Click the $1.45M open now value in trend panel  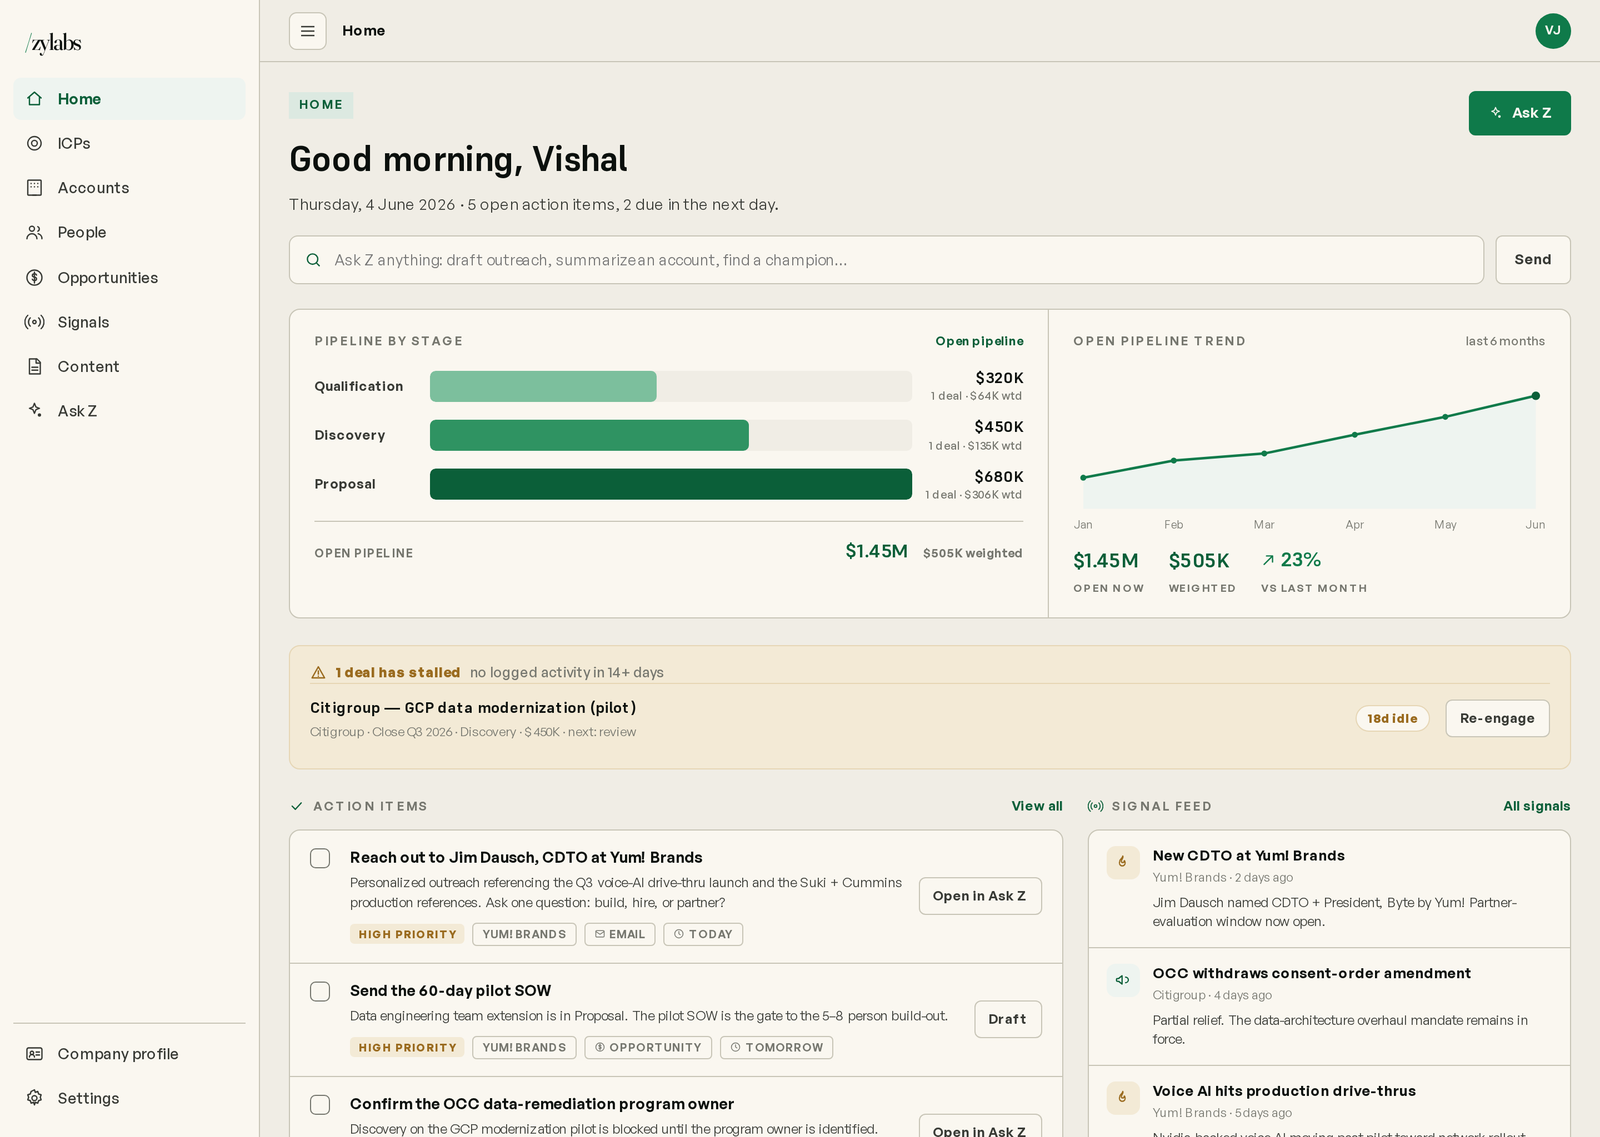pos(1106,561)
